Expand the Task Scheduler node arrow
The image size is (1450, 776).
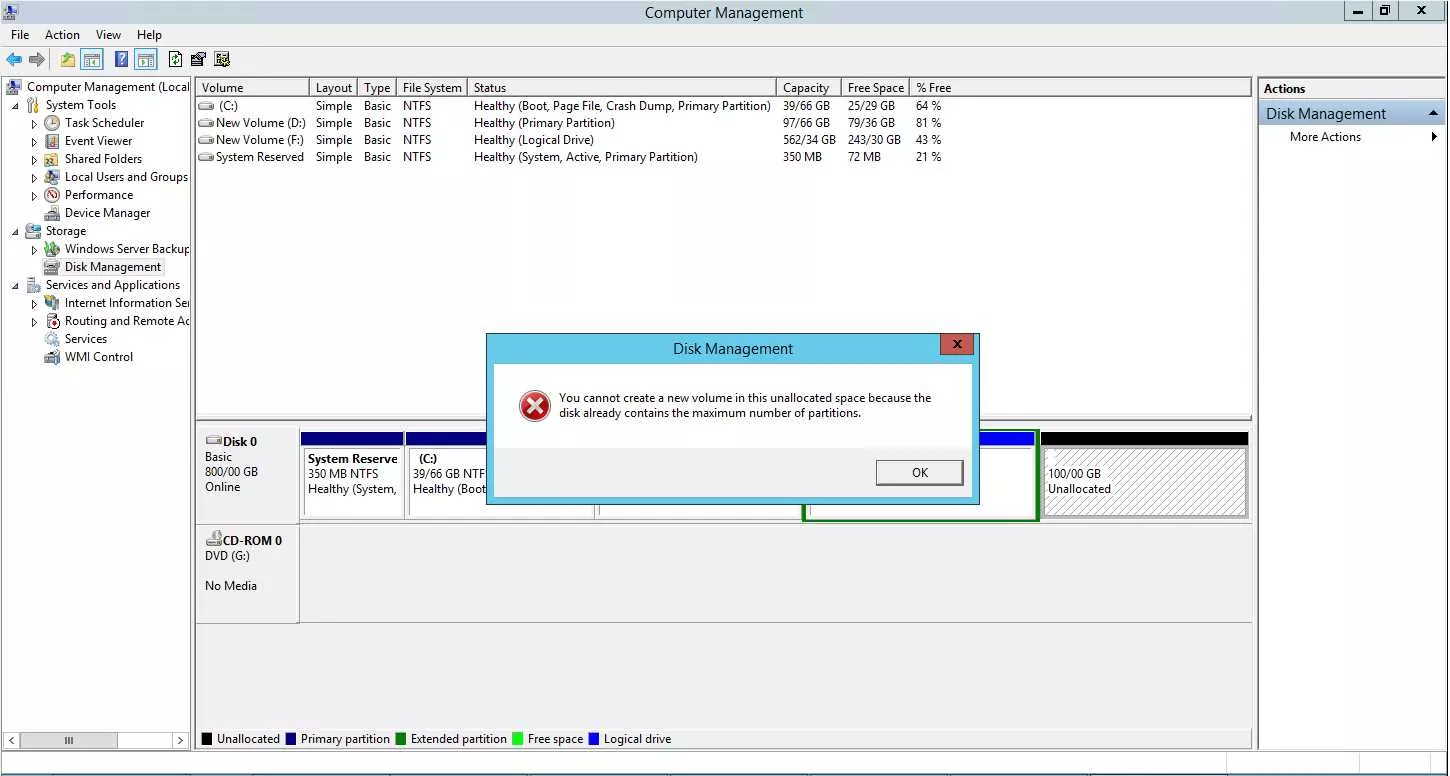click(34, 123)
